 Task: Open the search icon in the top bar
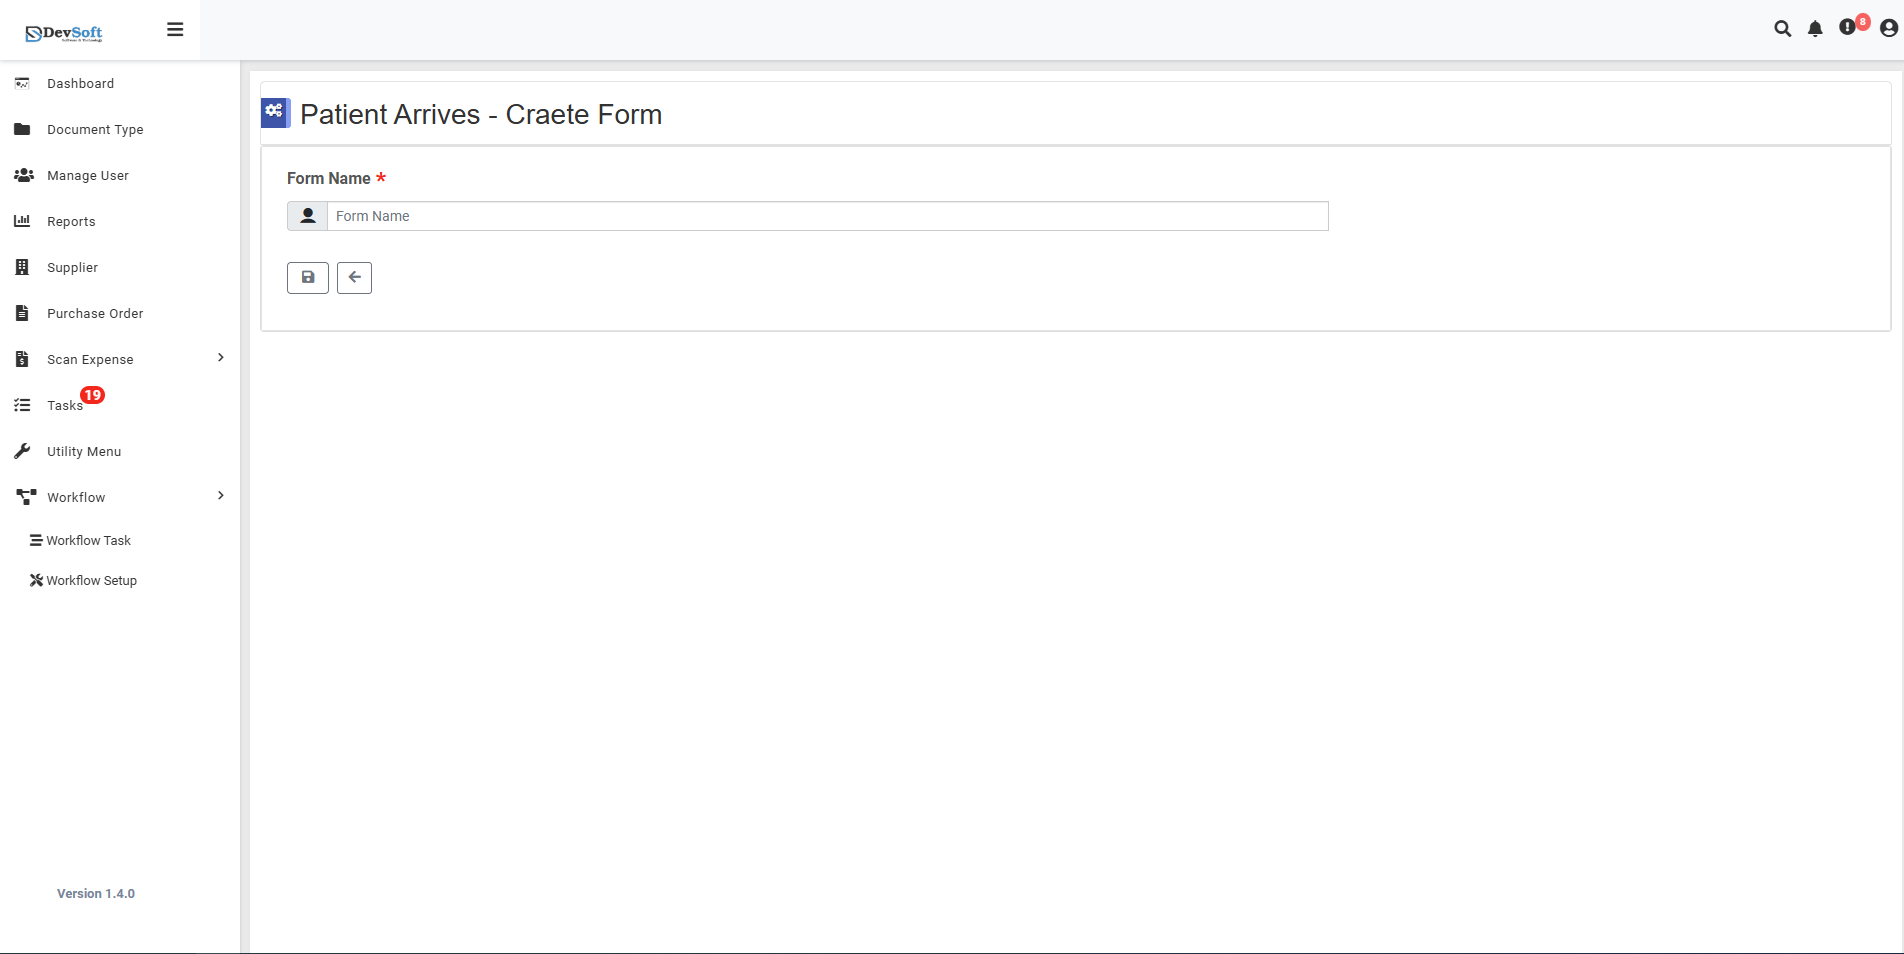(x=1783, y=29)
